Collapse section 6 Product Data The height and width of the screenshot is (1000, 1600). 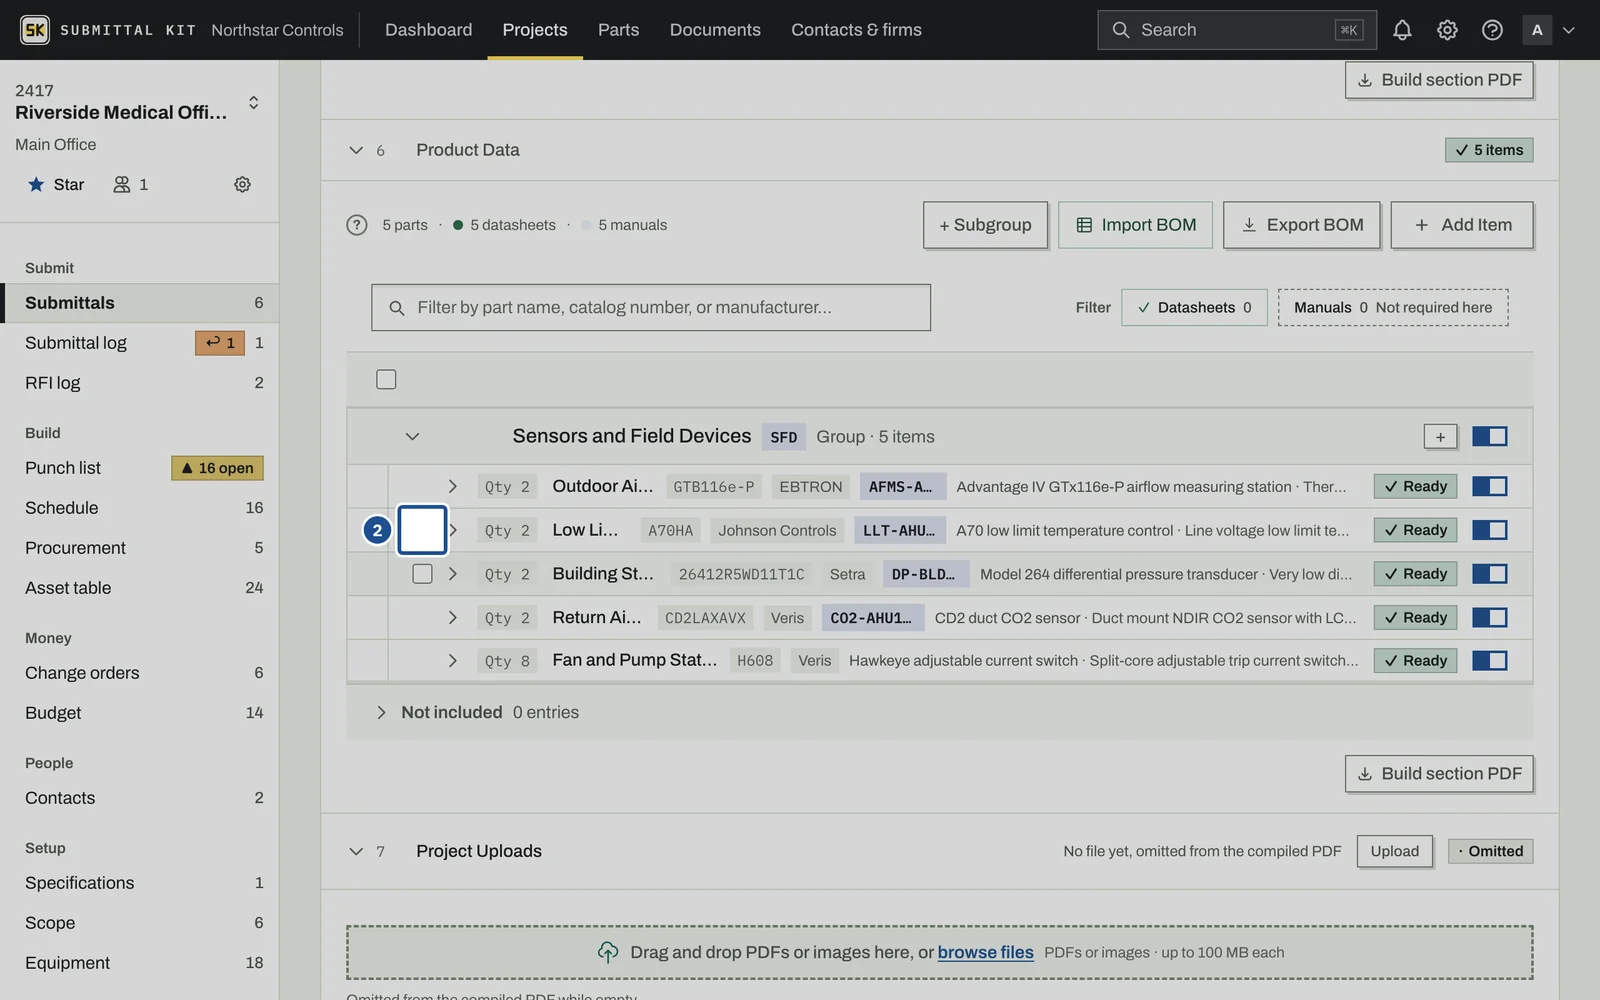pyautogui.click(x=356, y=150)
